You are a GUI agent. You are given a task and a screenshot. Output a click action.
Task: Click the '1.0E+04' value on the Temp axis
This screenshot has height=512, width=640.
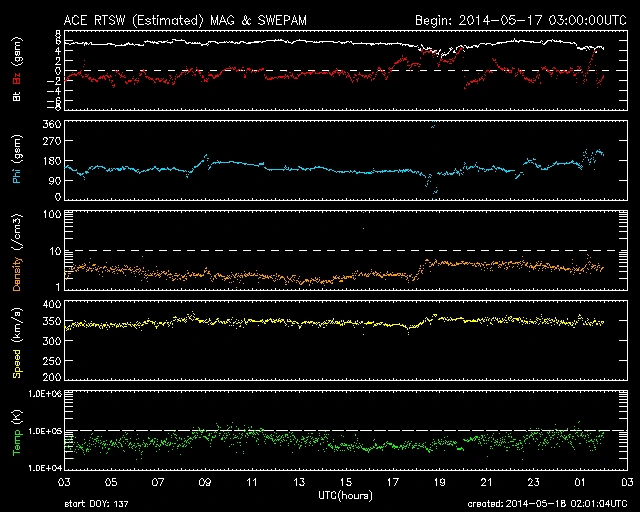[x=45, y=468]
